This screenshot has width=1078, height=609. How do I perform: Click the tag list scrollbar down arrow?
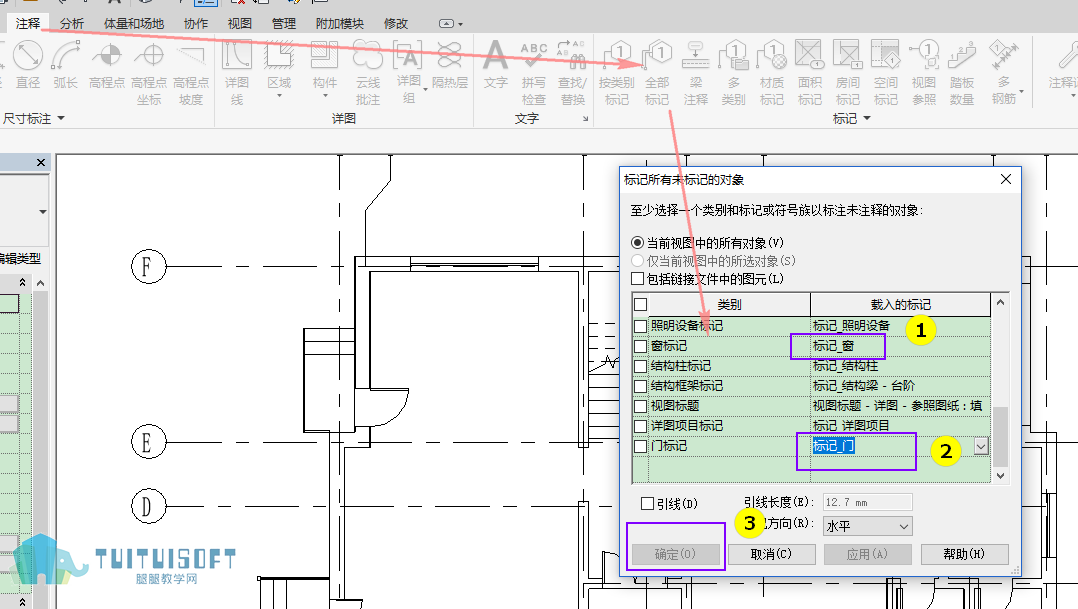[x=1000, y=476]
